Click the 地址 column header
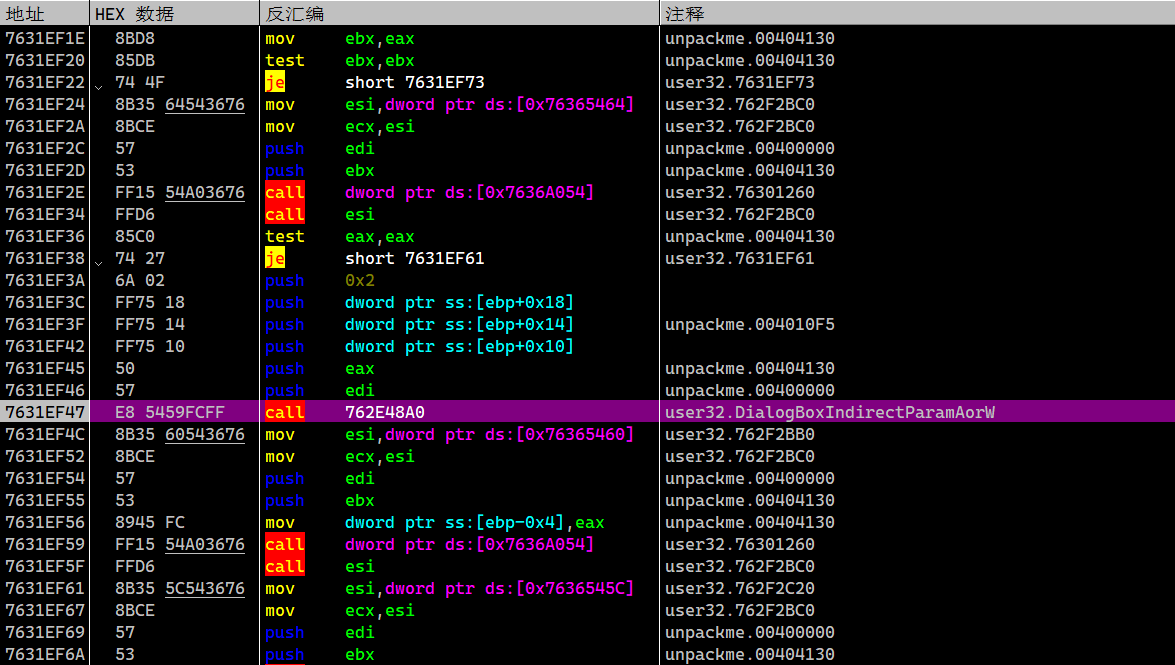This screenshot has width=1175, height=665. point(25,14)
